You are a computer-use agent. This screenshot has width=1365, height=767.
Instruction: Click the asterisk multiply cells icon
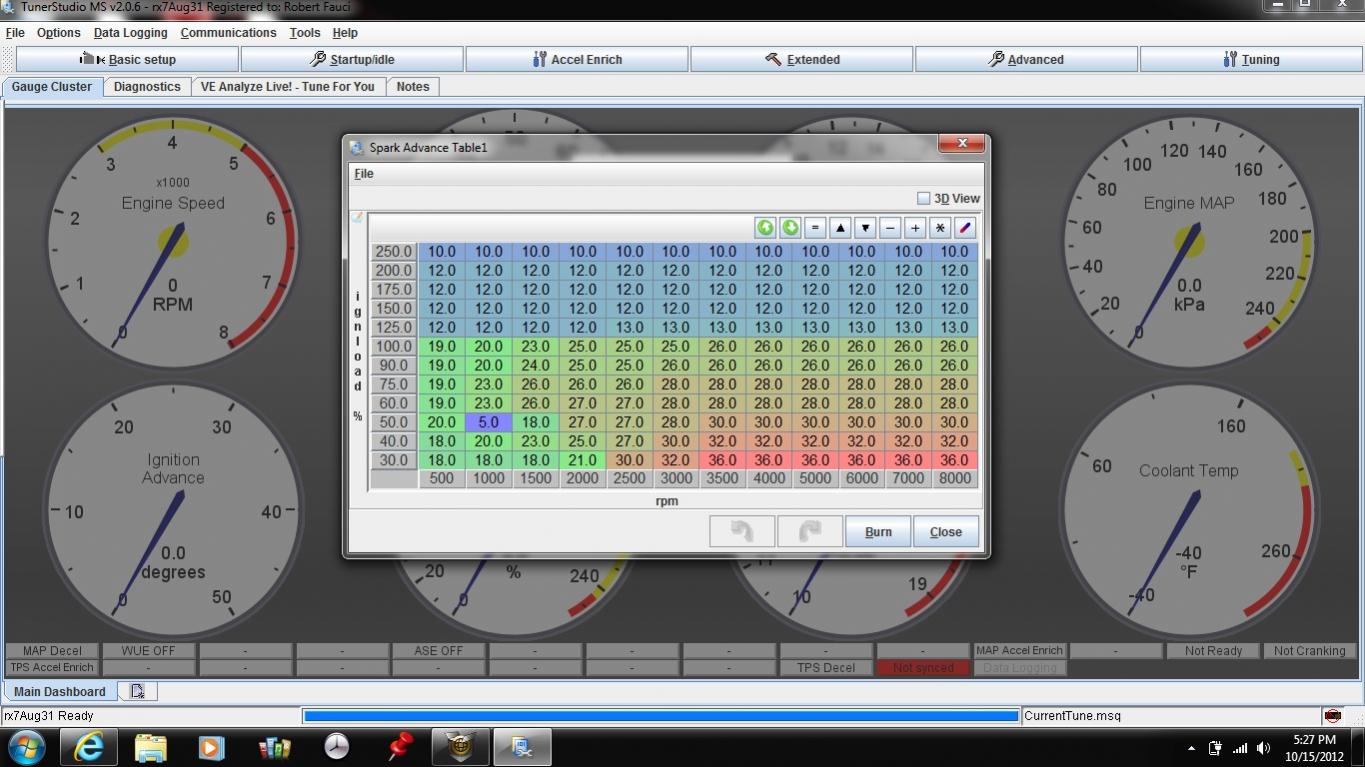[940, 228]
